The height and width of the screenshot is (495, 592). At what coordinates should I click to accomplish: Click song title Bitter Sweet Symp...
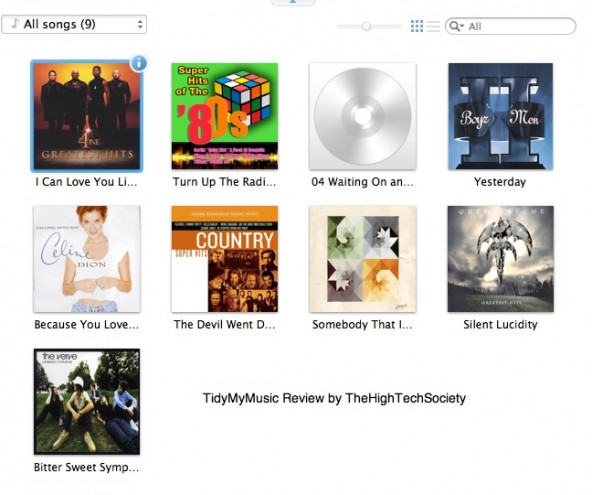[x=86, y=467]
